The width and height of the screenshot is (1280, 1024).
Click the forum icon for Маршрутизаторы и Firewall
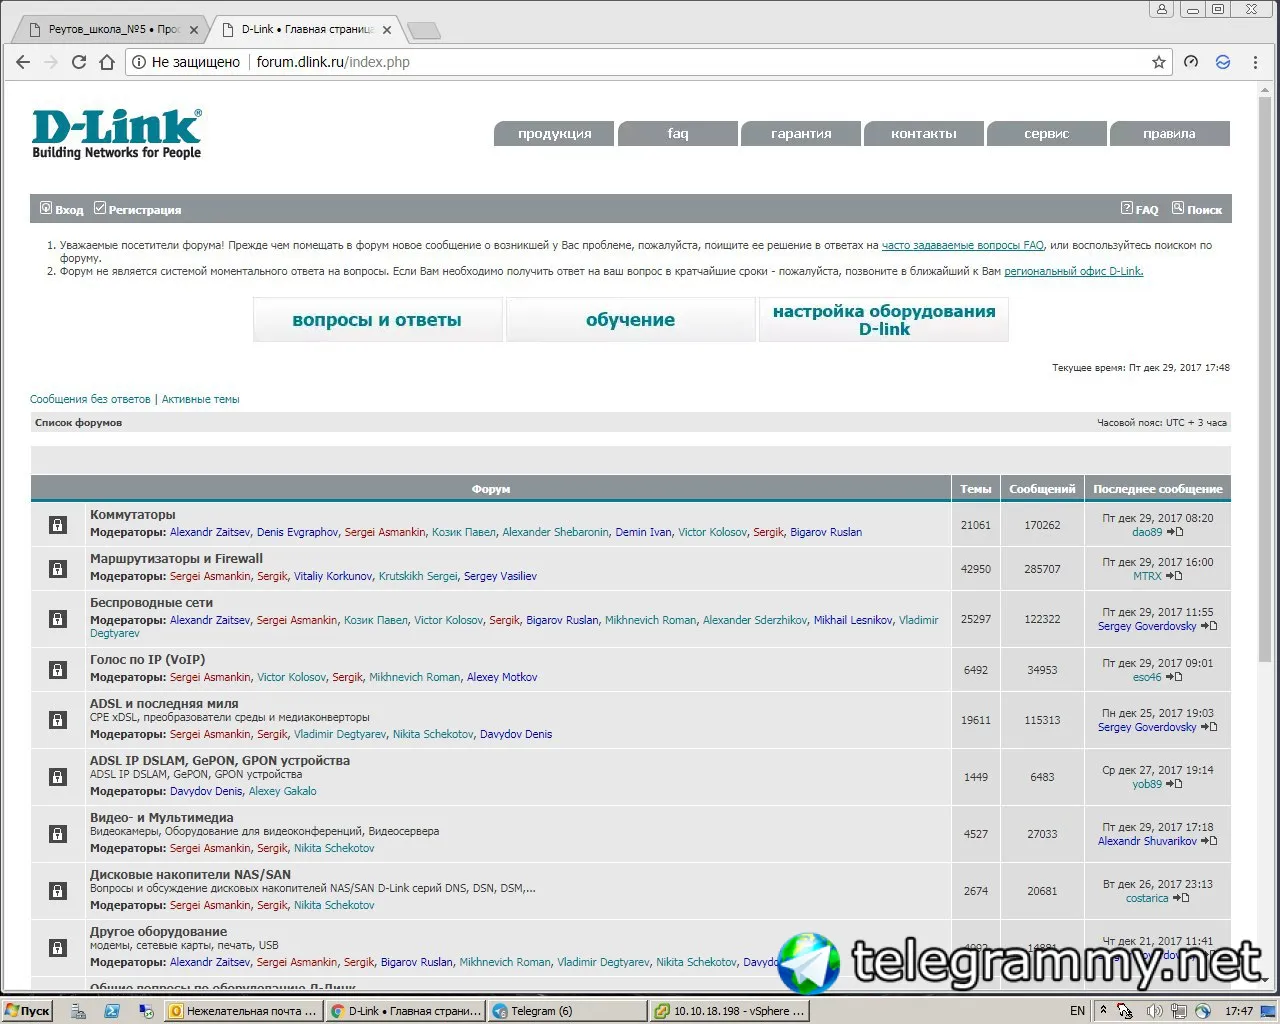(58, 568)
